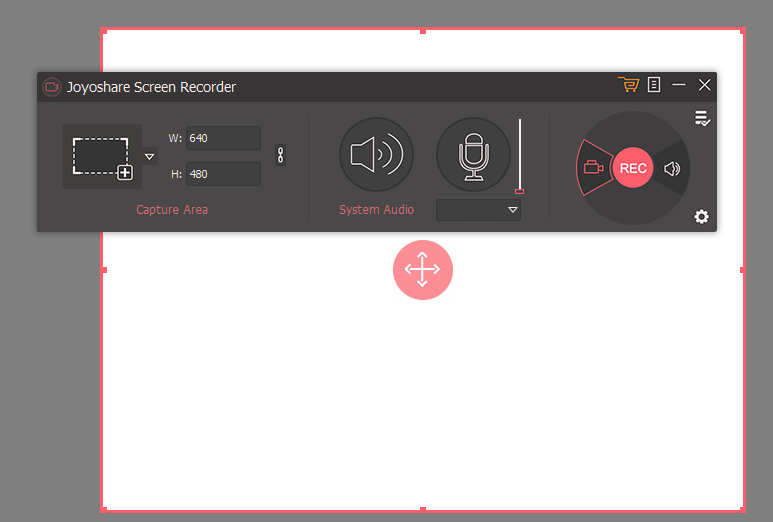Click the width field showing 640
The height and width of the screenshot is (522, 773).
pyautogui.click(x=223, y=138)
